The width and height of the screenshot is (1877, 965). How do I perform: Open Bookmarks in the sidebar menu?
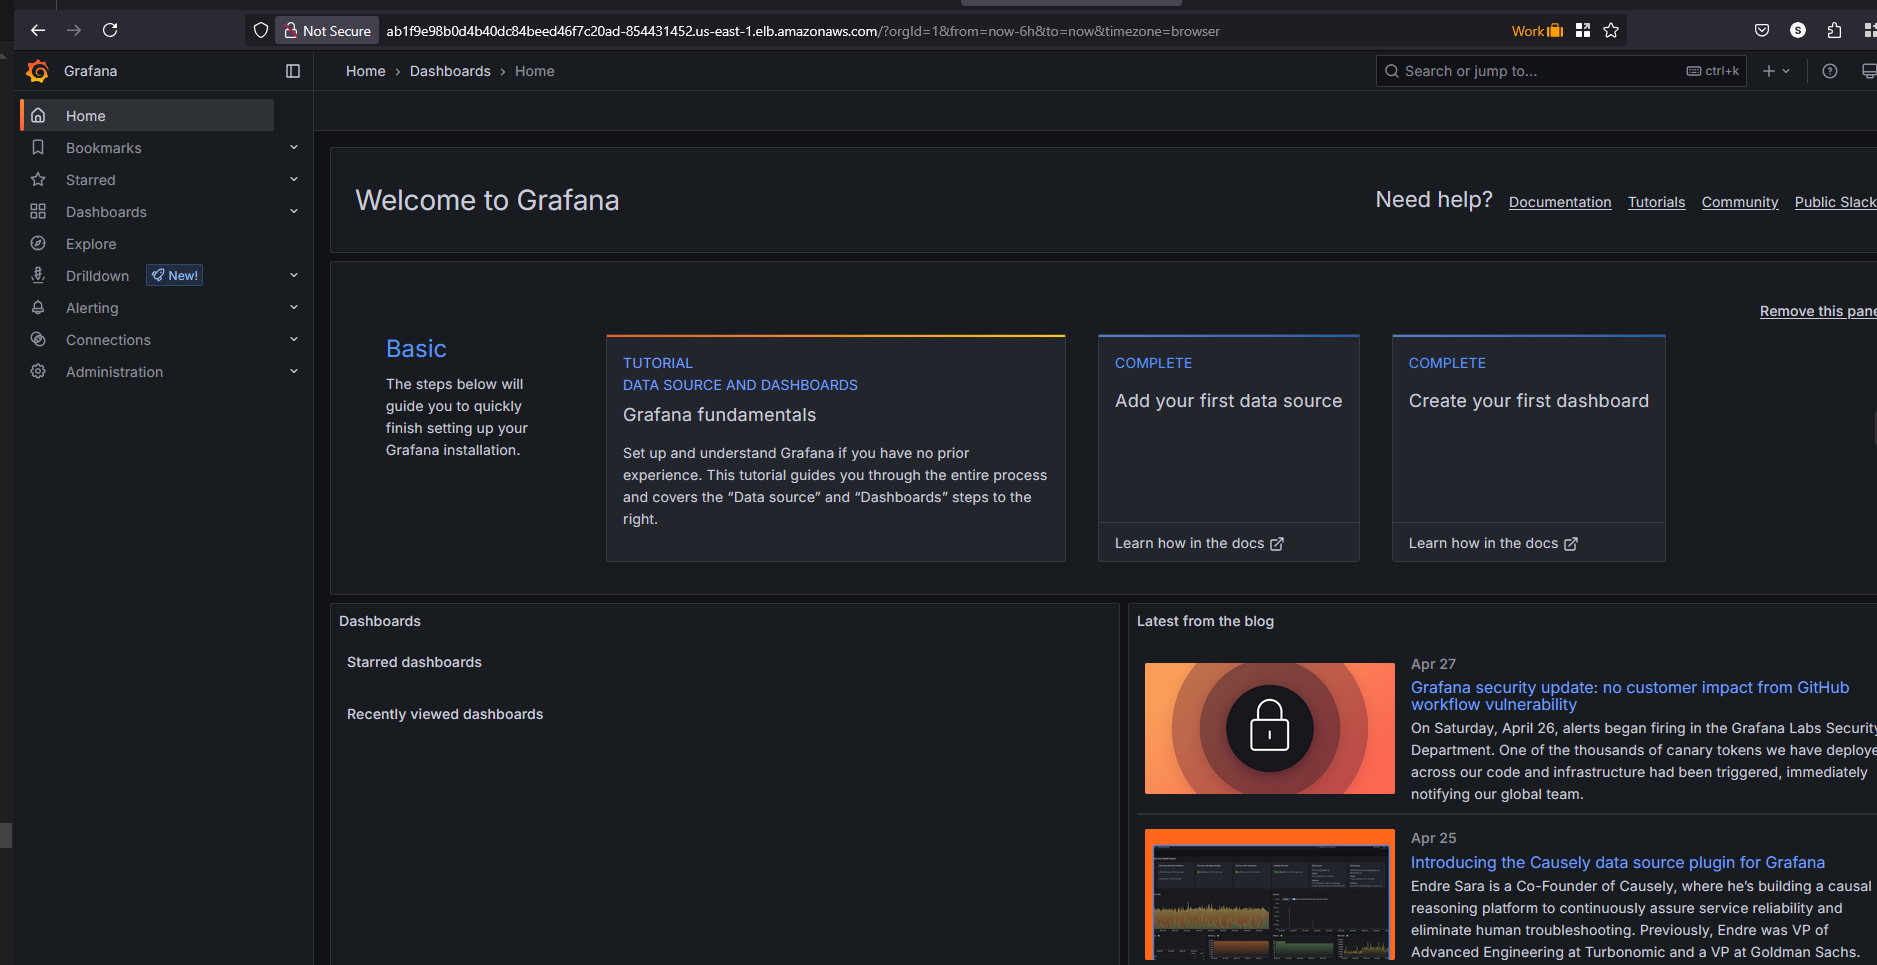[x=103, y=148]
